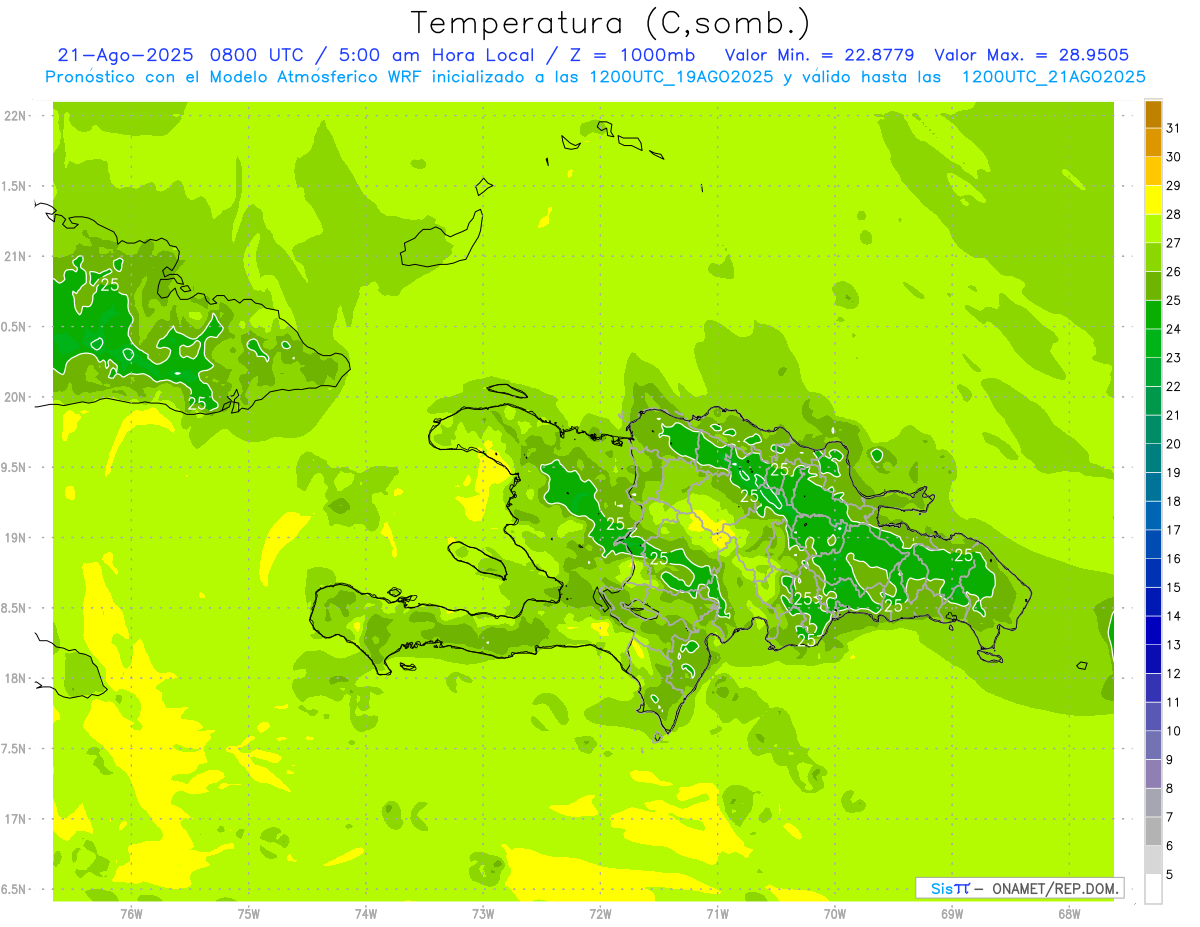The height and width of the screenshot is (927, 1200).
Task: Click the '69W' longitude label
Action: click(951, 914)
